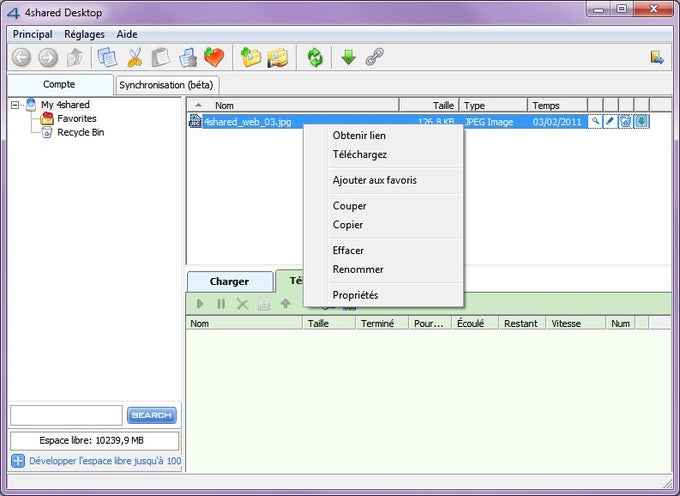Switch to the Compte tab
680x496 pixels.
[60, 84]
